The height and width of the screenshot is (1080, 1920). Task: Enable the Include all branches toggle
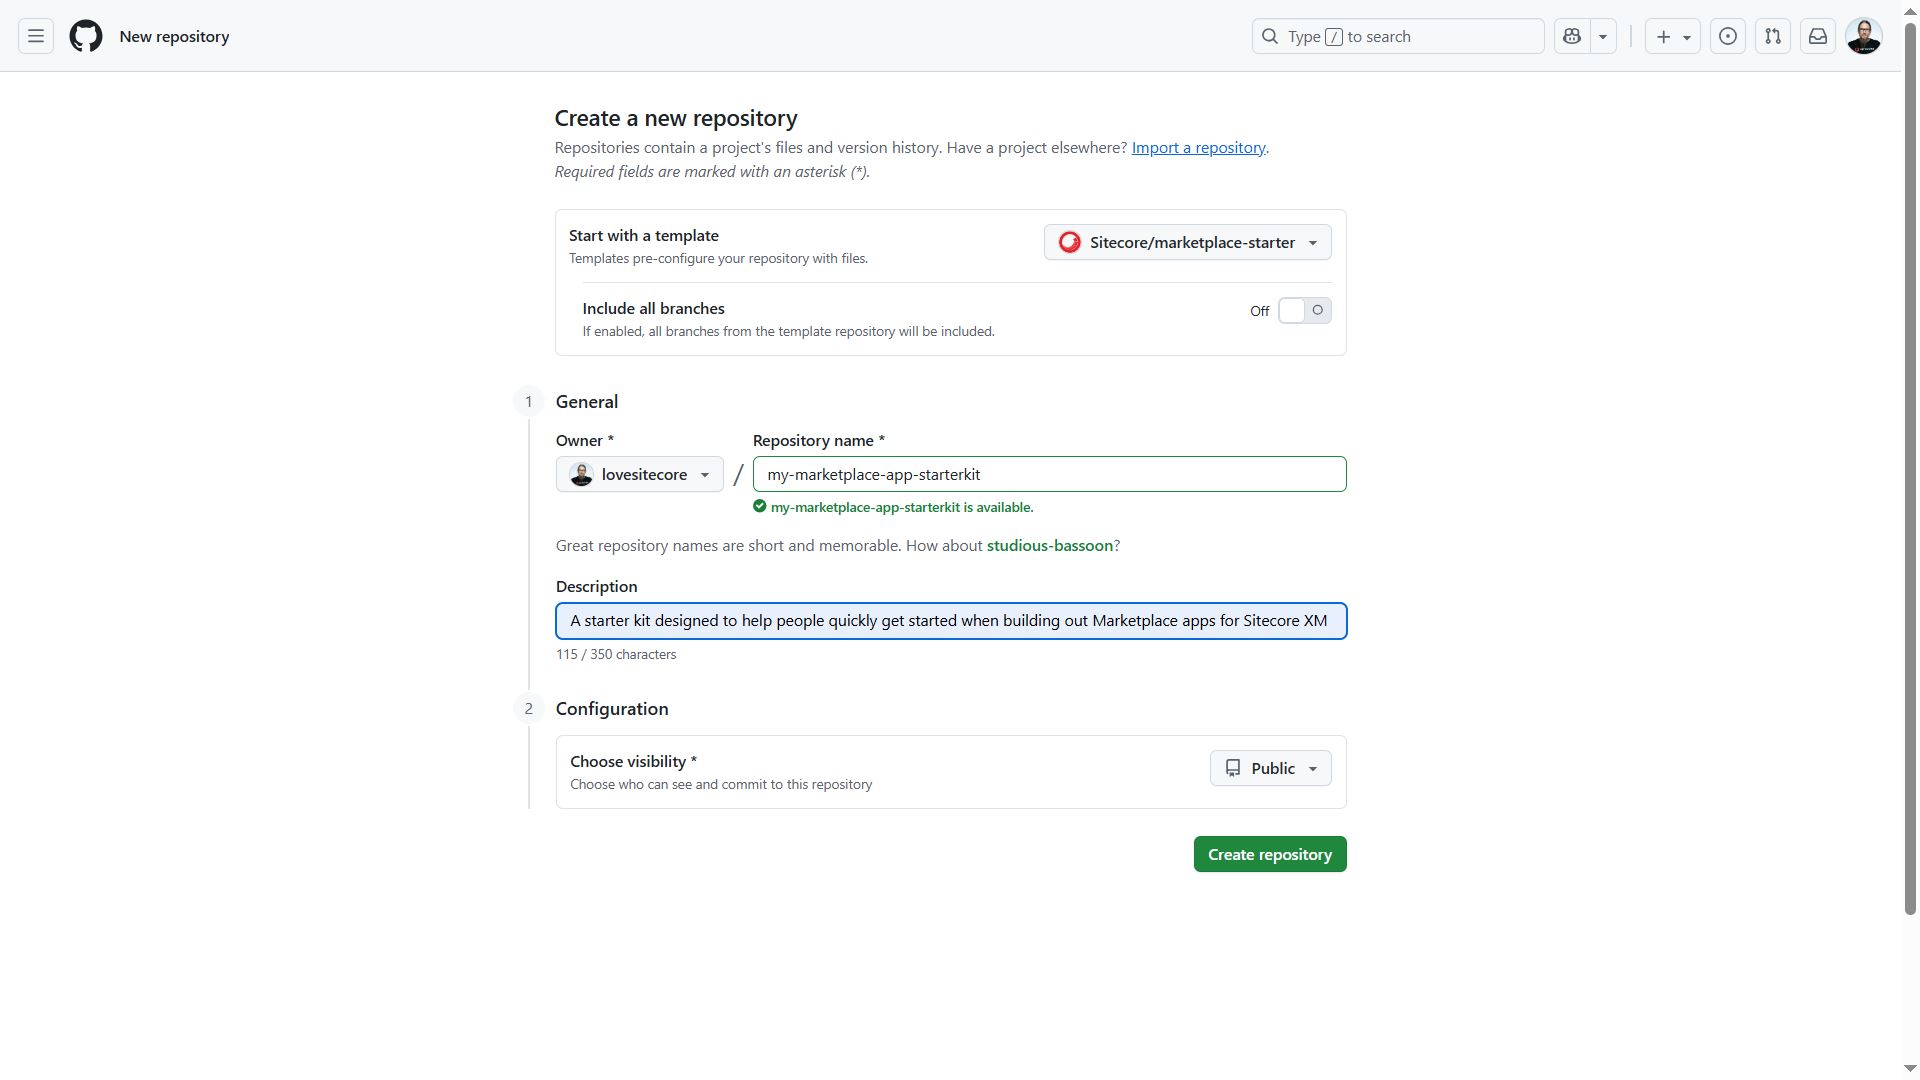pos(1304,310)
